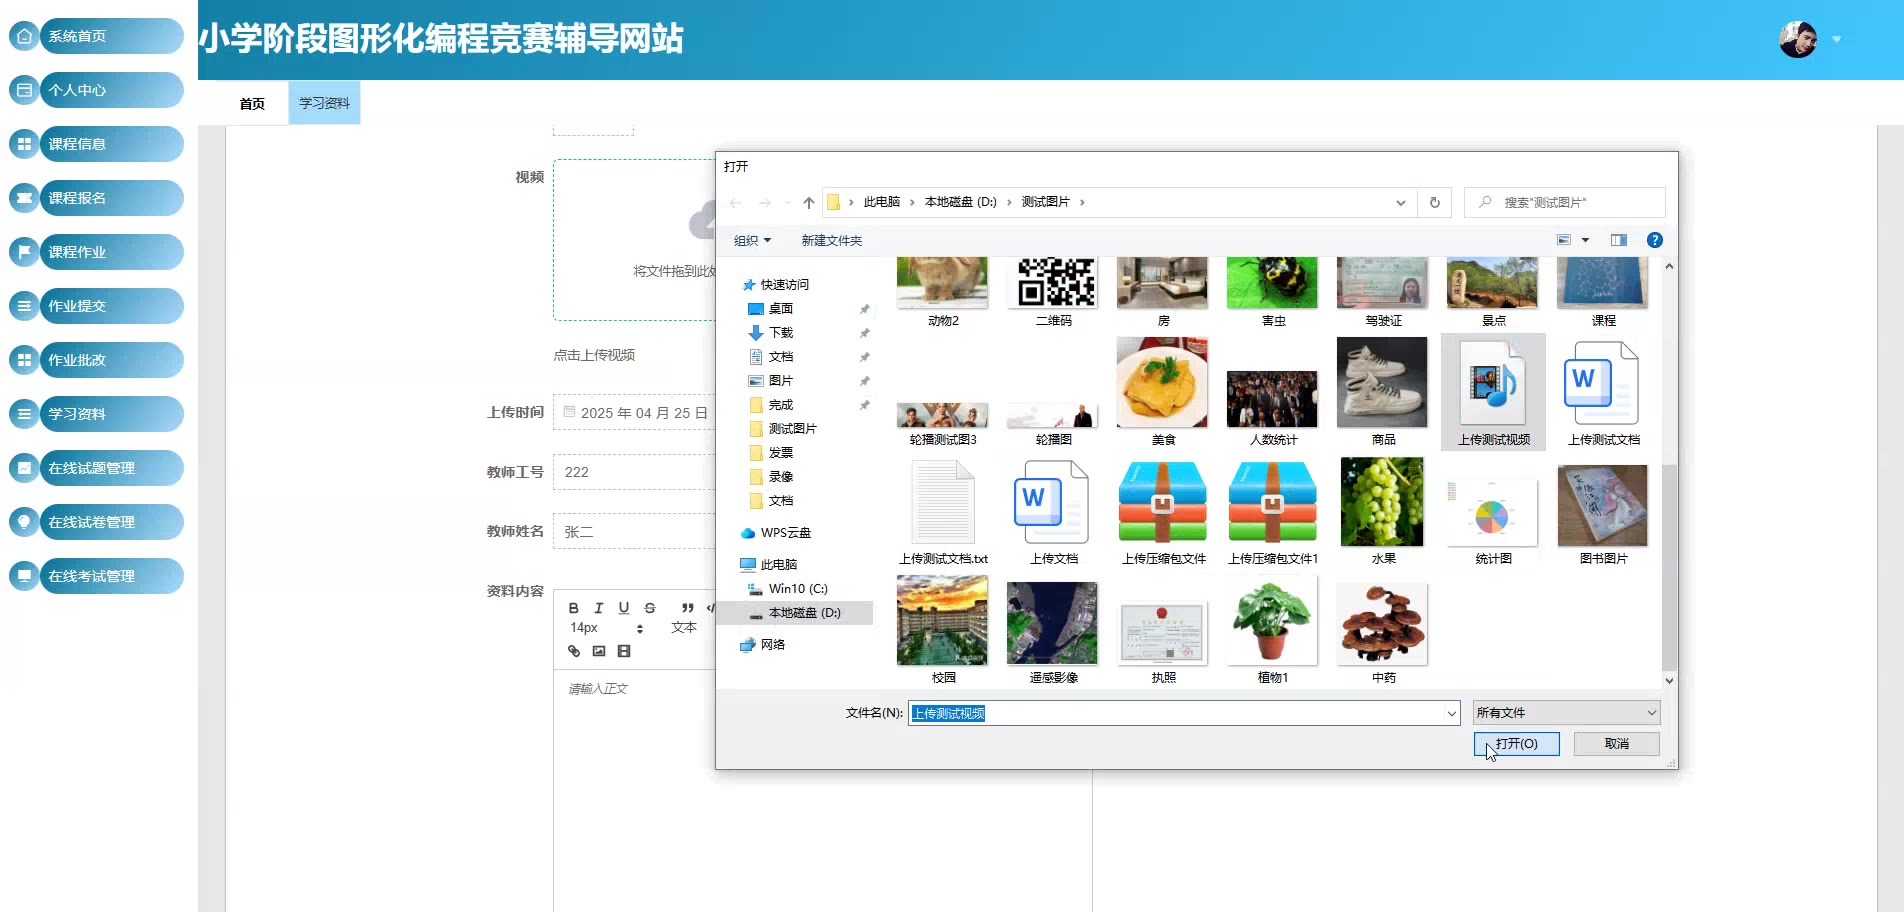Toggle the preview pane icon
This screenshot has height=912, width=1904.
pos(1618,240)
